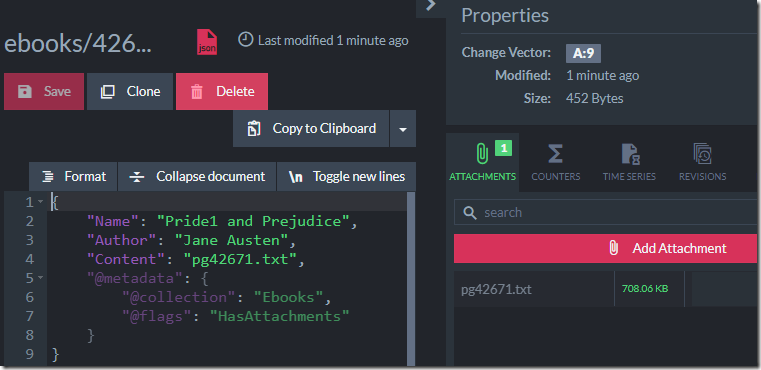Image resolution: width=761 pixels, height=370 pixels.
Task: Save the document
Action: pos(44,91)
